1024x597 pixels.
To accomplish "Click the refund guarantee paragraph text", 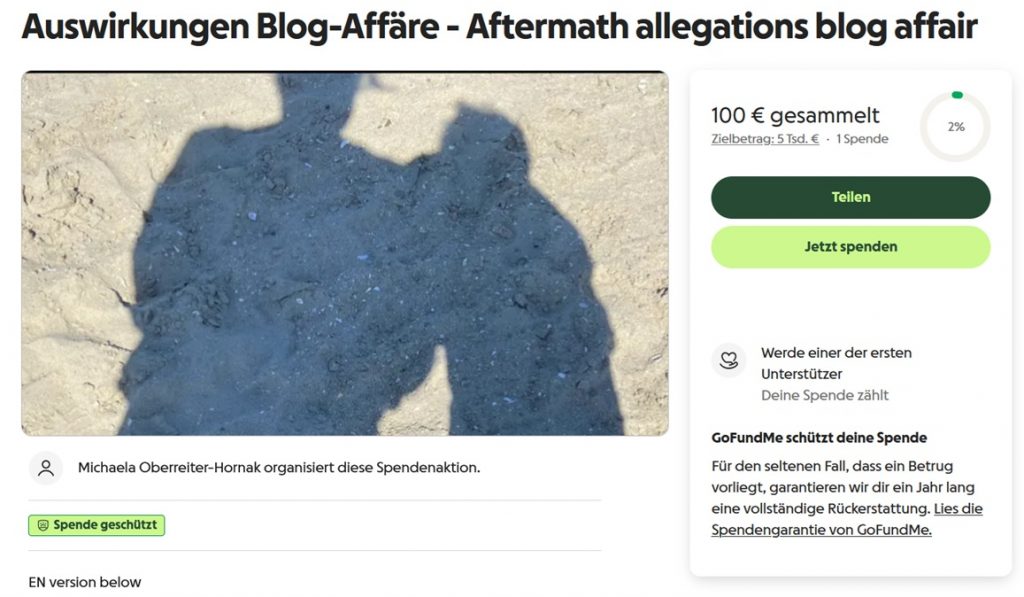I will point(846,498).
